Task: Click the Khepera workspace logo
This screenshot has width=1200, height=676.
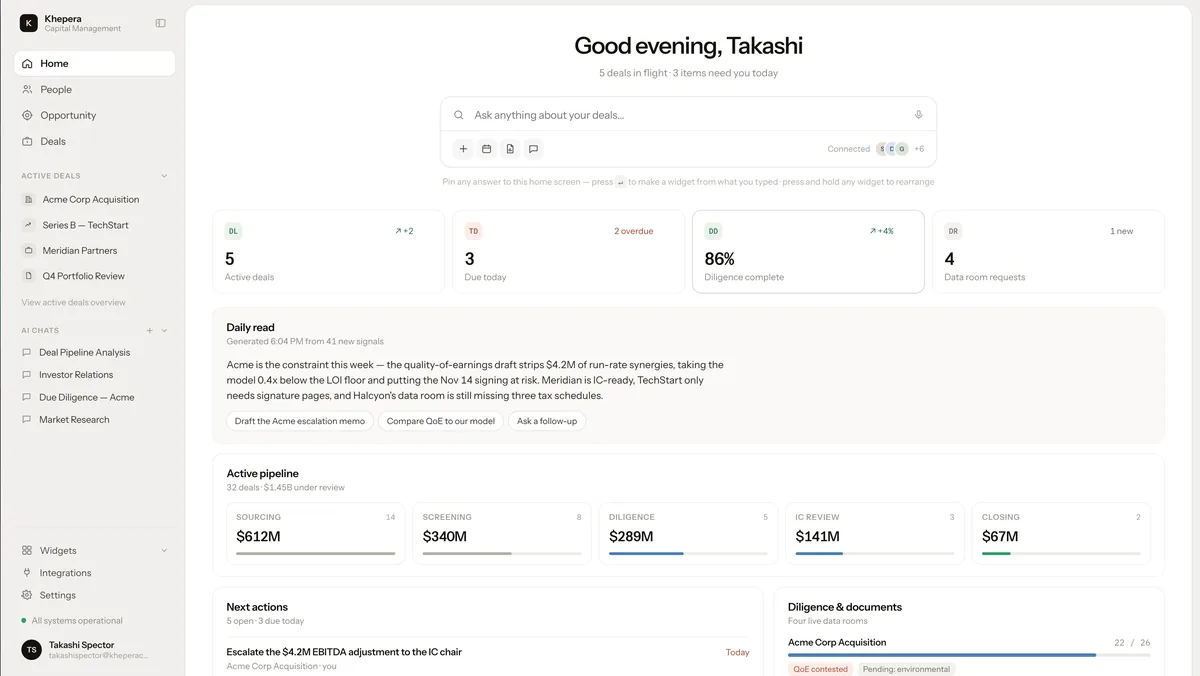Action: click(x=28, y=23)
